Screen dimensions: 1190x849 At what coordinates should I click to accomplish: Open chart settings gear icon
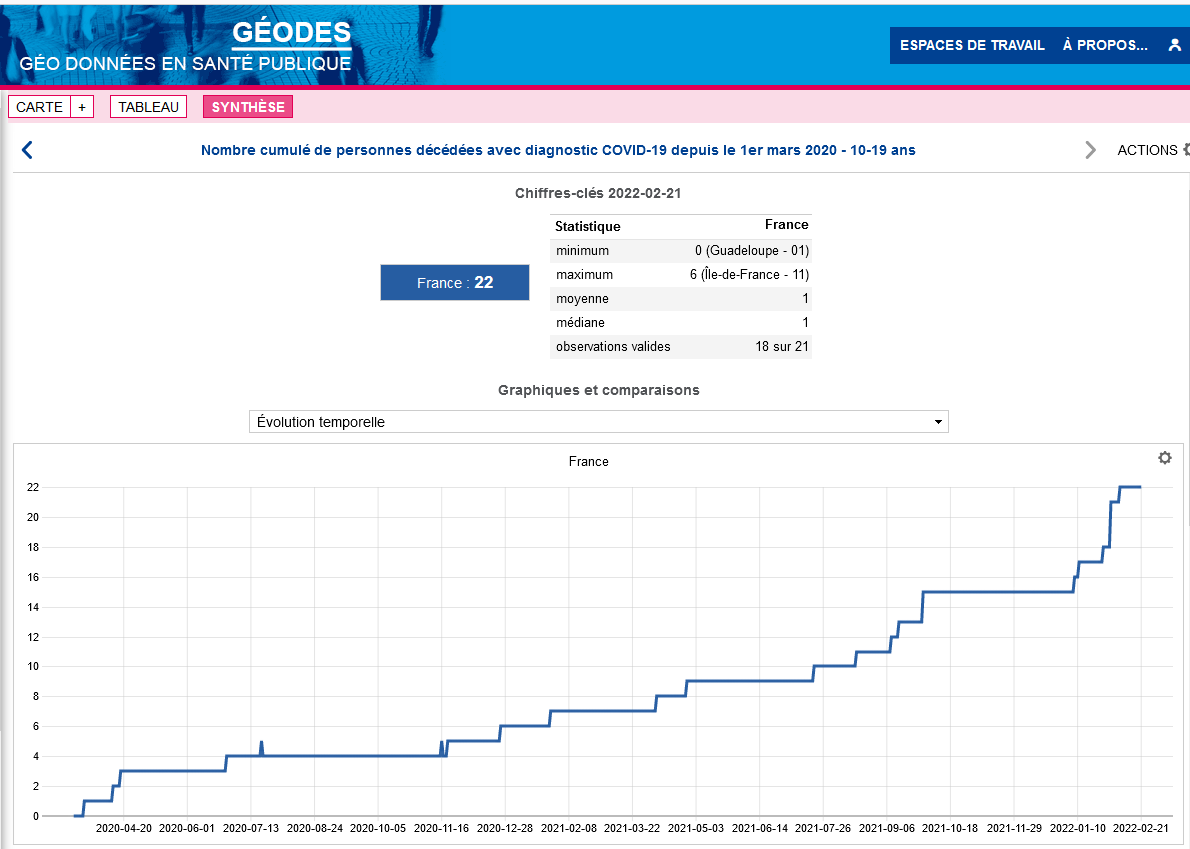(x=1164, y=458)
